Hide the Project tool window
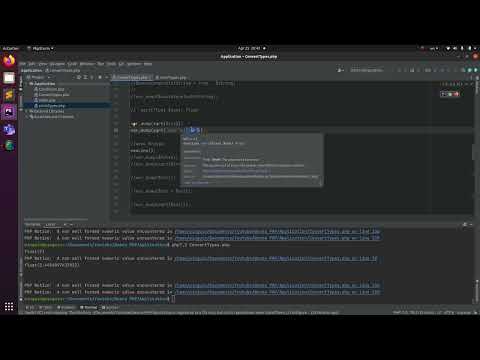The width and height of the screenshot is (480, 360). [107, 77]
